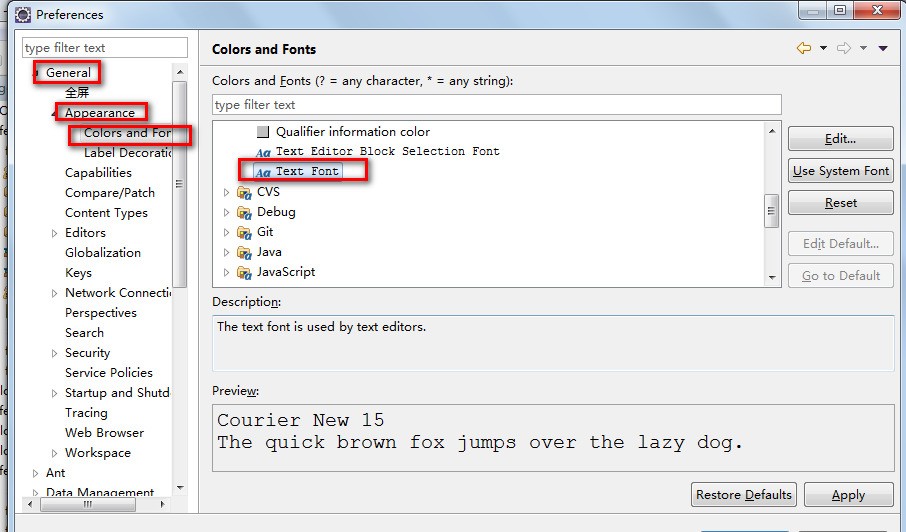Screen dimensions: 906x532
Task: Click the Edit... button
Action: [840, 139]
